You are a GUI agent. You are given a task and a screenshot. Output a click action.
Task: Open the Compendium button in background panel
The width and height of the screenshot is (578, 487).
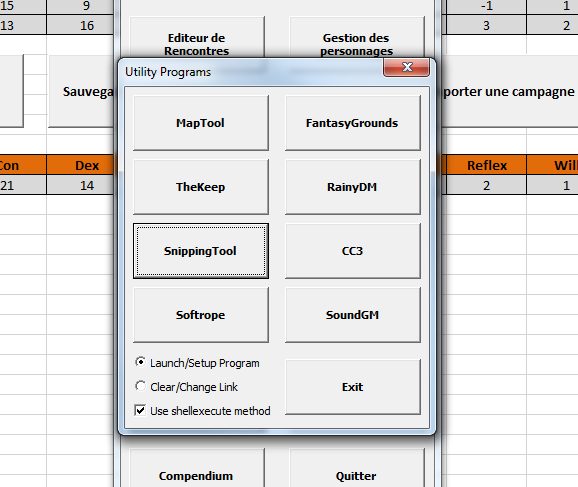pyautogui.click(x=197, y=467)
